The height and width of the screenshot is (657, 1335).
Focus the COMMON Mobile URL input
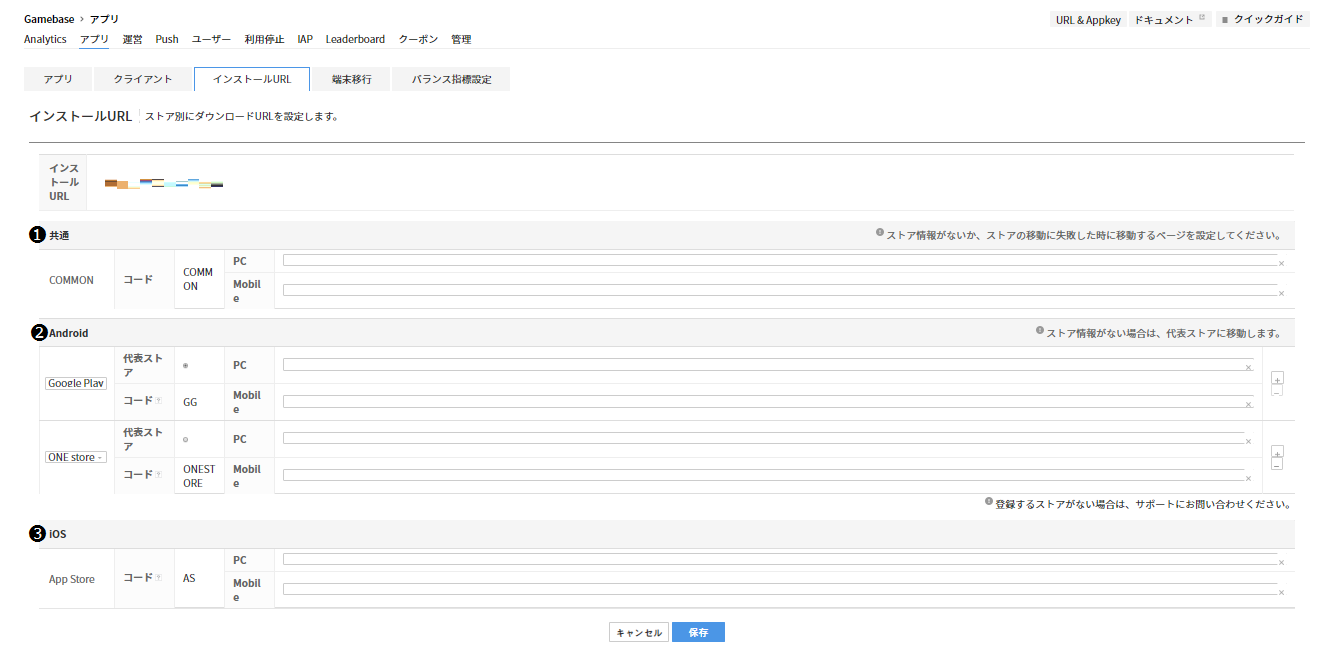pyautogui.click(x=779, y=290)
